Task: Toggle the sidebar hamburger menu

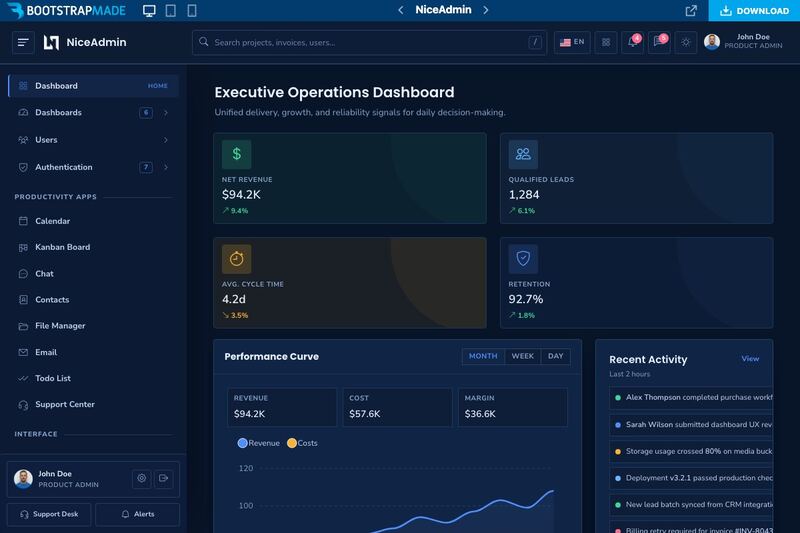Action: 23,42
